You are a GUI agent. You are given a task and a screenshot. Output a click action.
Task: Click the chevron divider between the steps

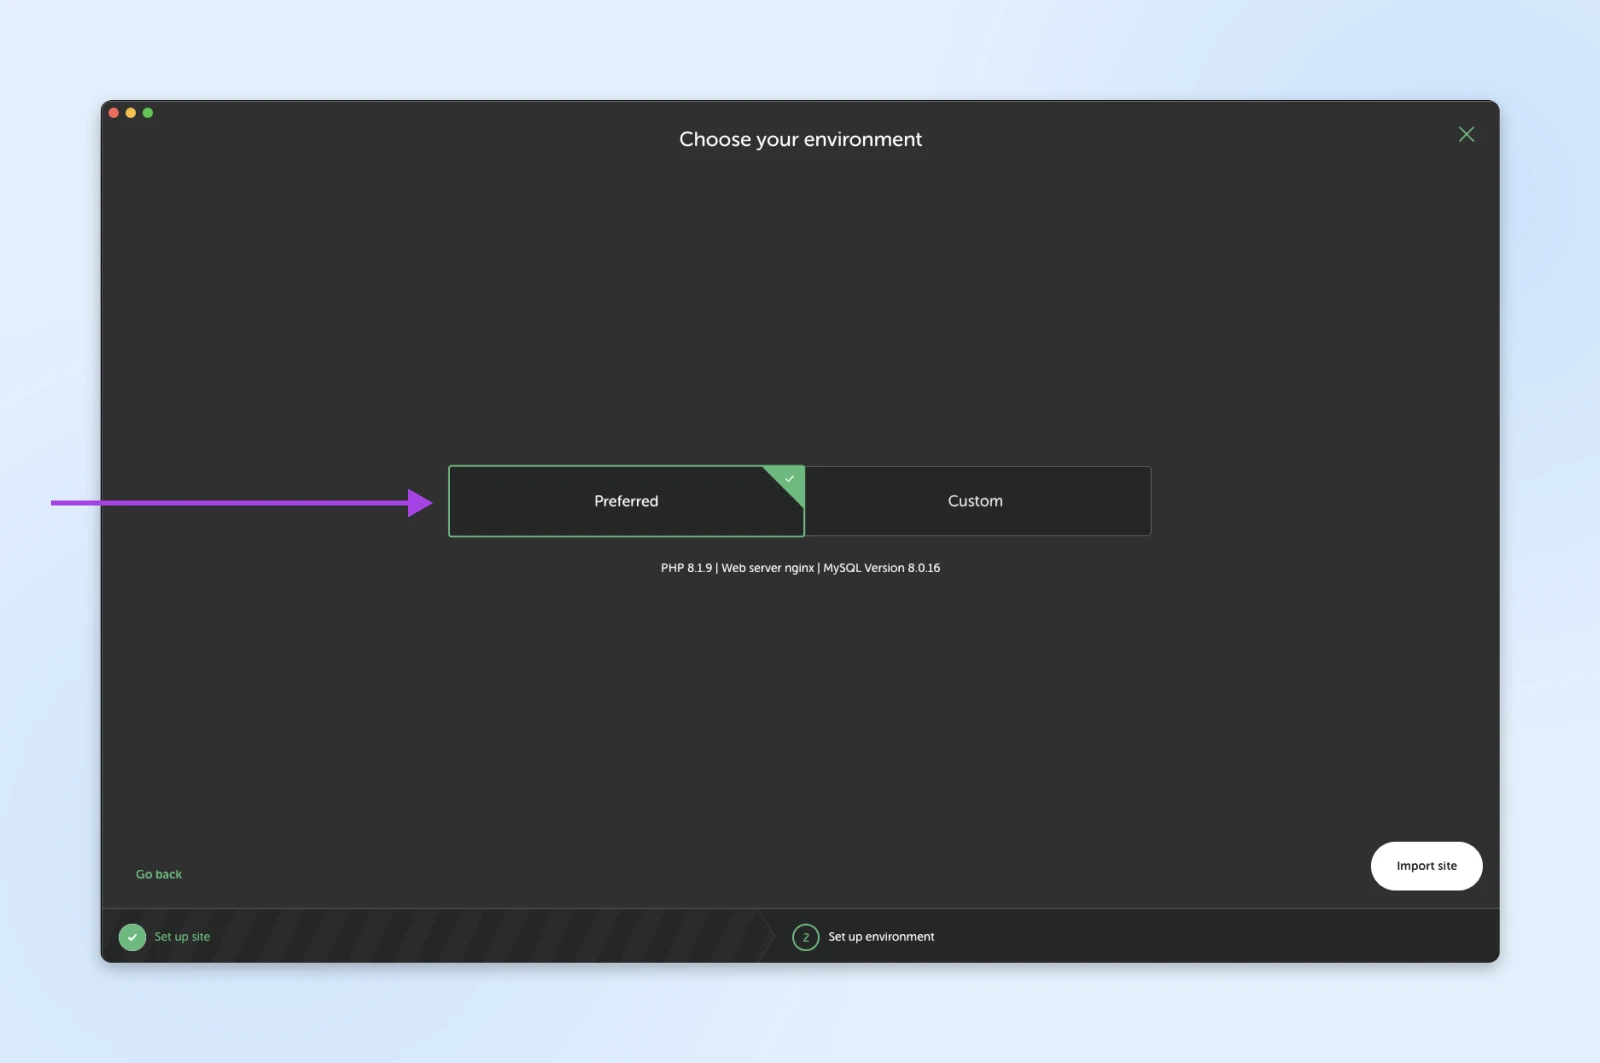coord(768,937)
